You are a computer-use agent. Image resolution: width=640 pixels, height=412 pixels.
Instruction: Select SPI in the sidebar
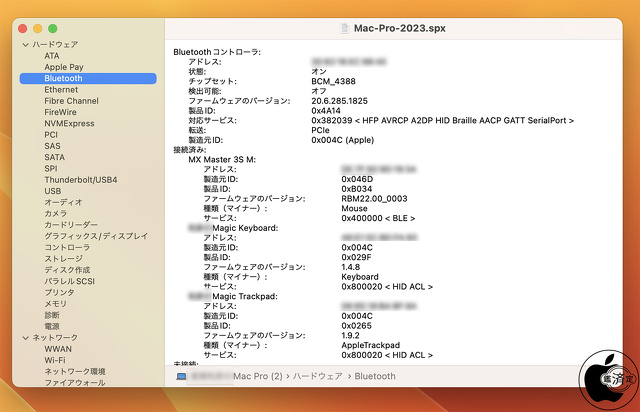51,169
